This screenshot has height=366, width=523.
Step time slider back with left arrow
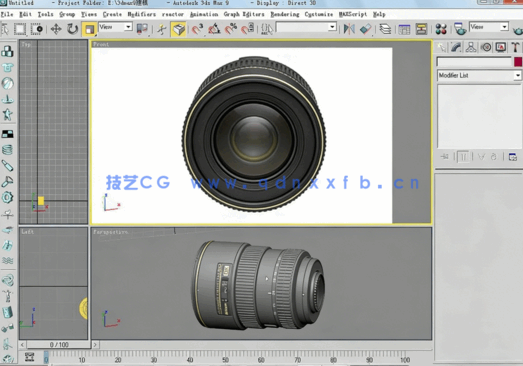coord(22,344)
